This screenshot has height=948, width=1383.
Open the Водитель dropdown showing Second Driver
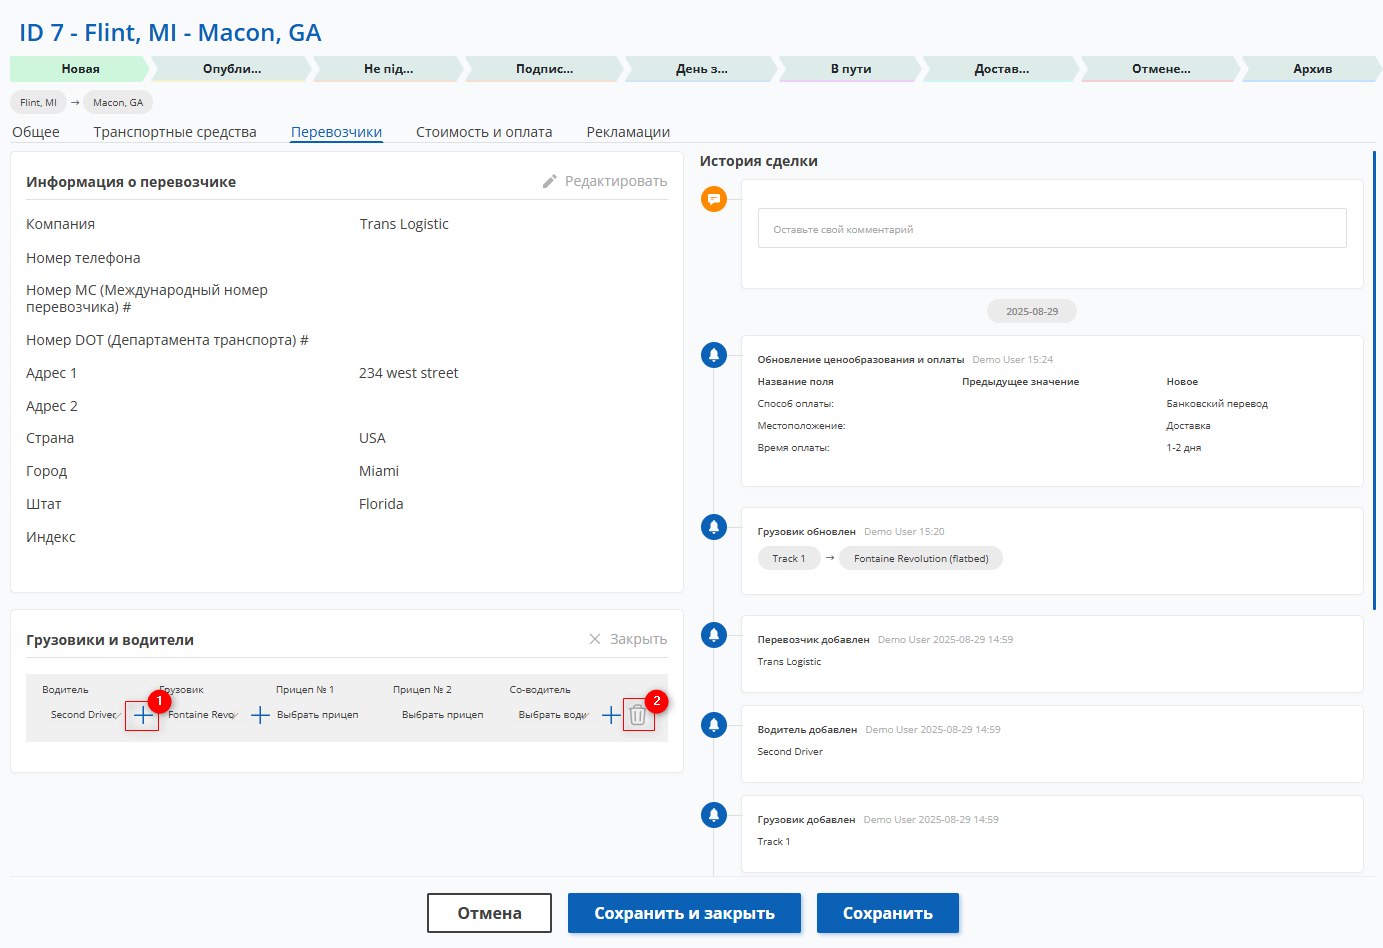[85, 715]
